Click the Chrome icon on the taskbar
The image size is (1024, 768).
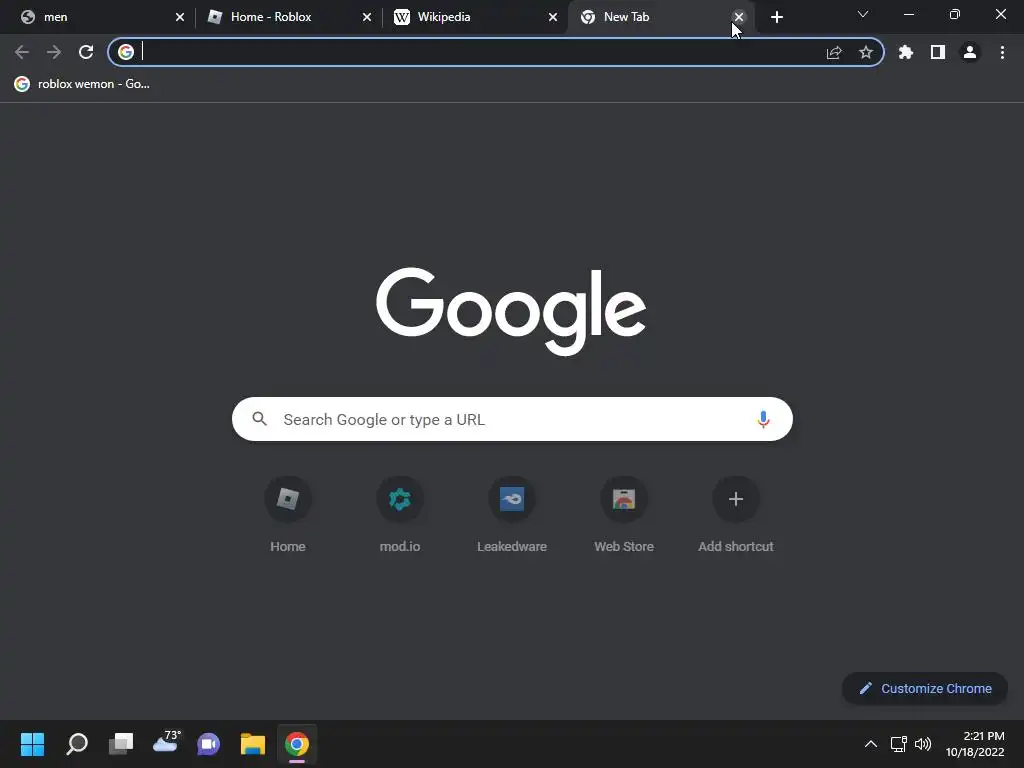click(297, 744)
